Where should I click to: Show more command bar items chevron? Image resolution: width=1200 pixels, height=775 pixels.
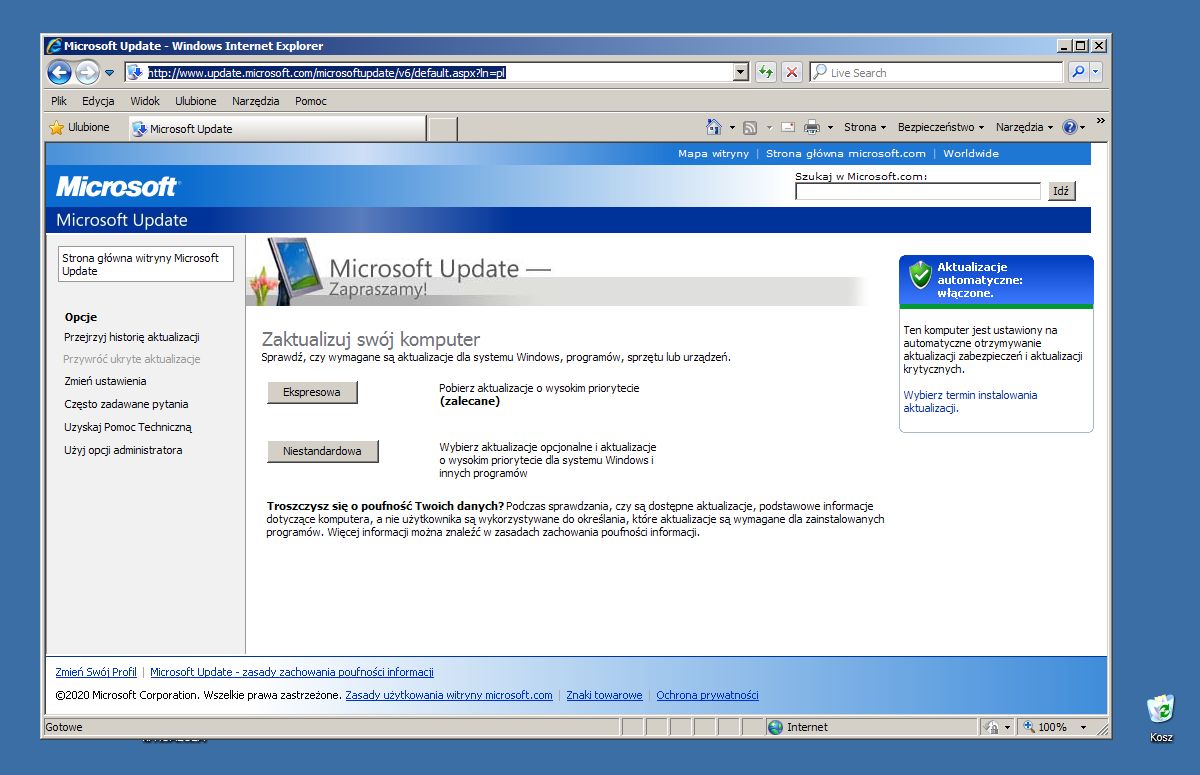pos(1100,121)
